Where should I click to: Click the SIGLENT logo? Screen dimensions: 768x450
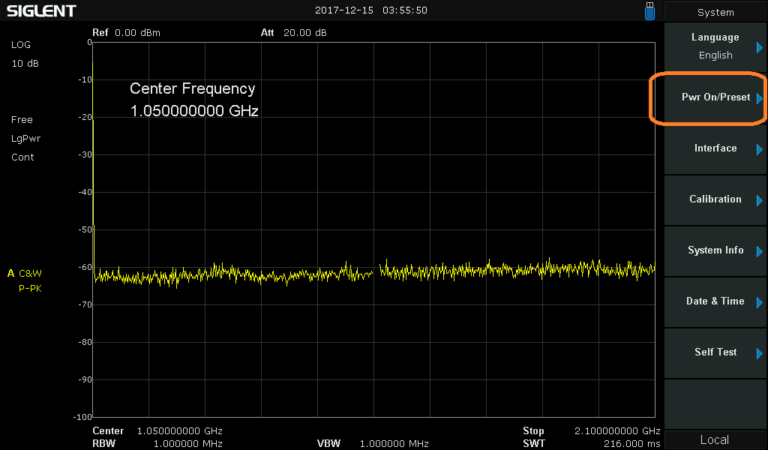point(38,11)
